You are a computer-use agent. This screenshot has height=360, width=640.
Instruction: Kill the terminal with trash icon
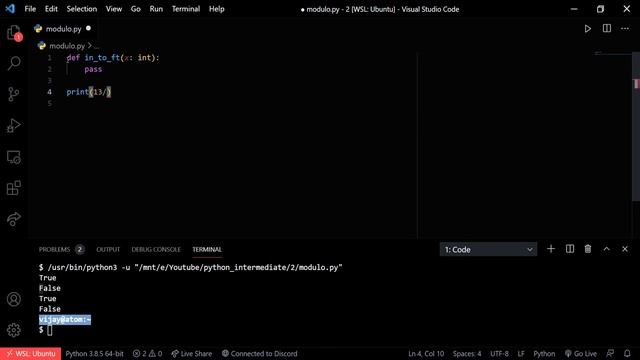point(588,249)
